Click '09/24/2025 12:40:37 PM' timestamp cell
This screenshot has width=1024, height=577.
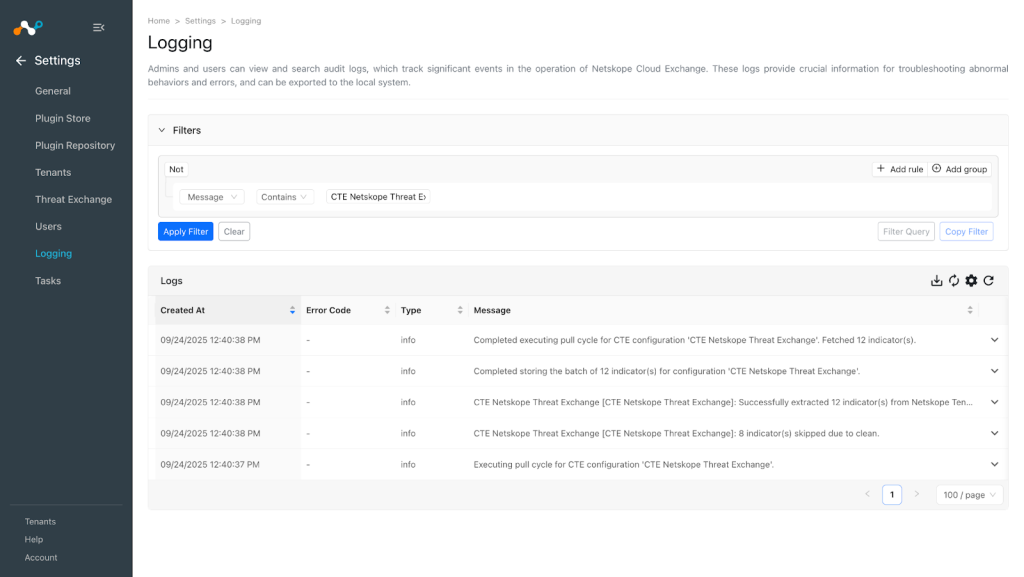pos(210,465)
